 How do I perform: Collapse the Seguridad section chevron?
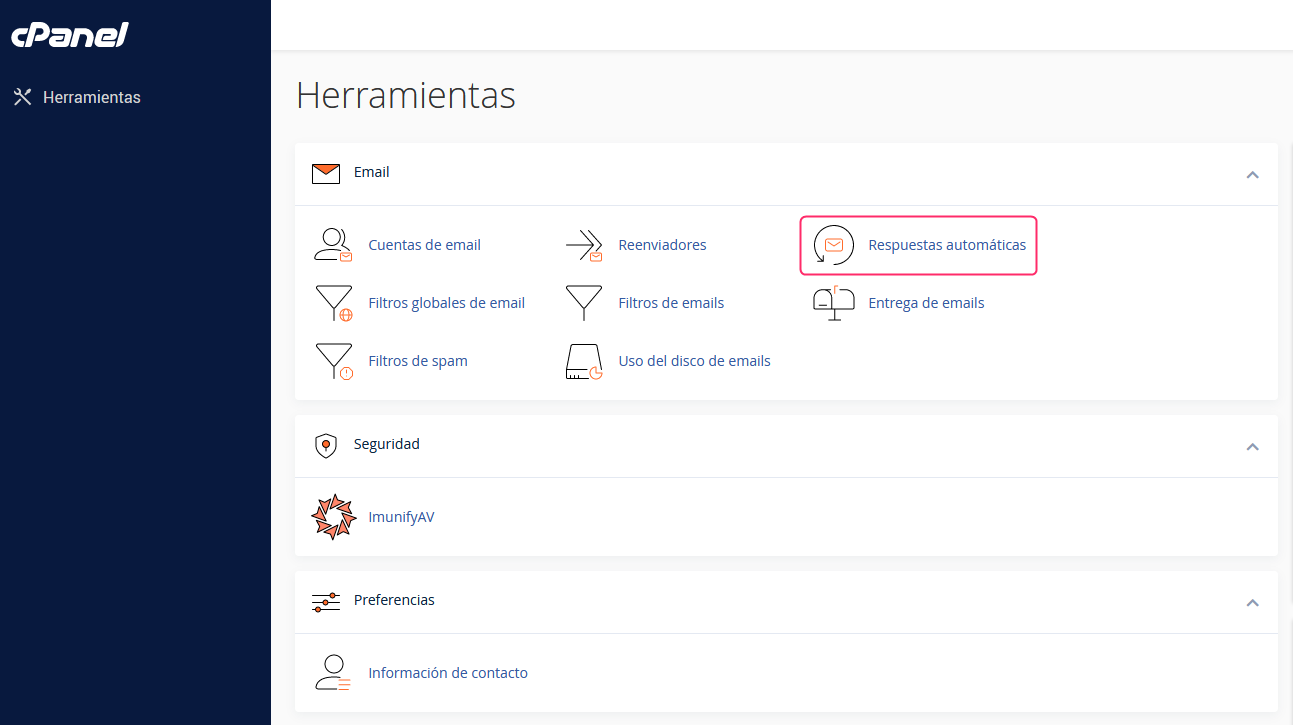[1252, 447]
